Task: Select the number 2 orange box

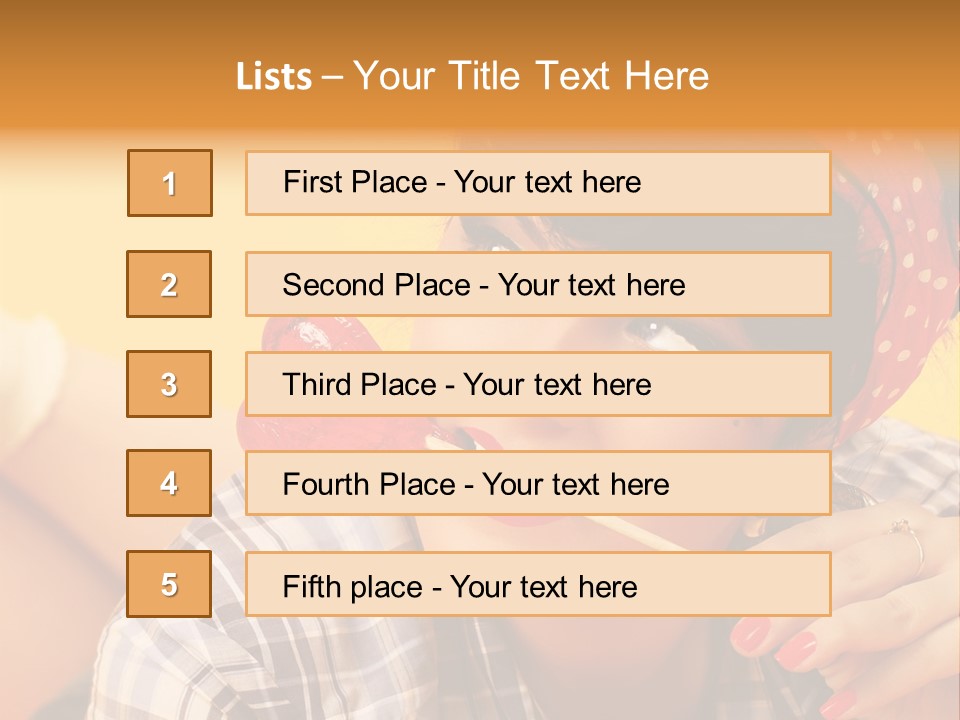Action: coord(169,284)
